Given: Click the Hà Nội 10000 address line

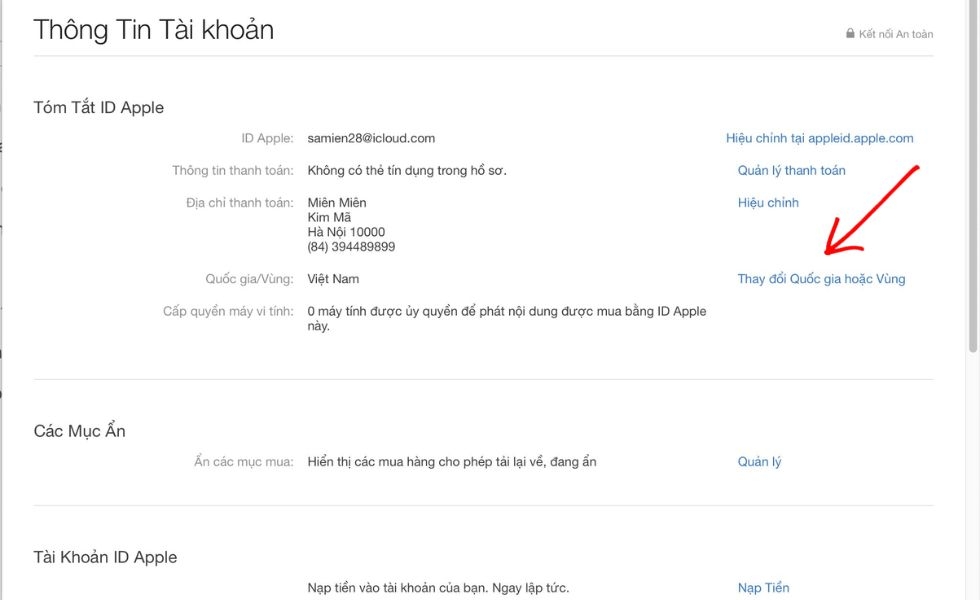Looking at the screenshot, I should pos(346,232).
